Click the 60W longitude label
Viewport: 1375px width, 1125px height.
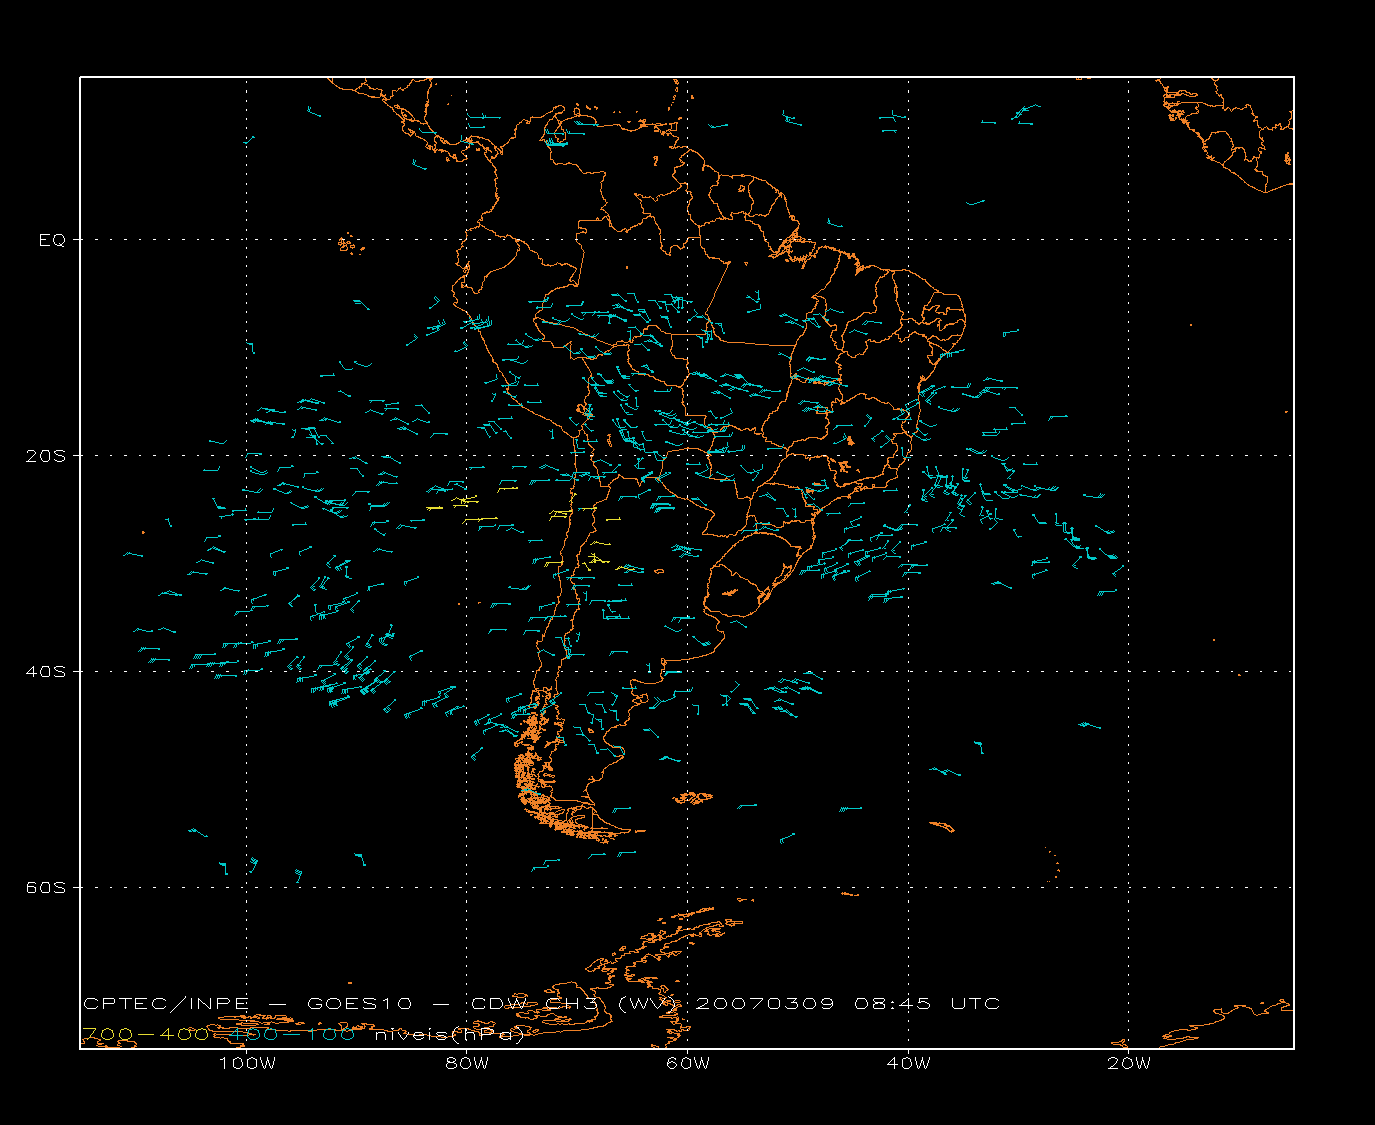pyautogui.click(x=688, y=1064)
